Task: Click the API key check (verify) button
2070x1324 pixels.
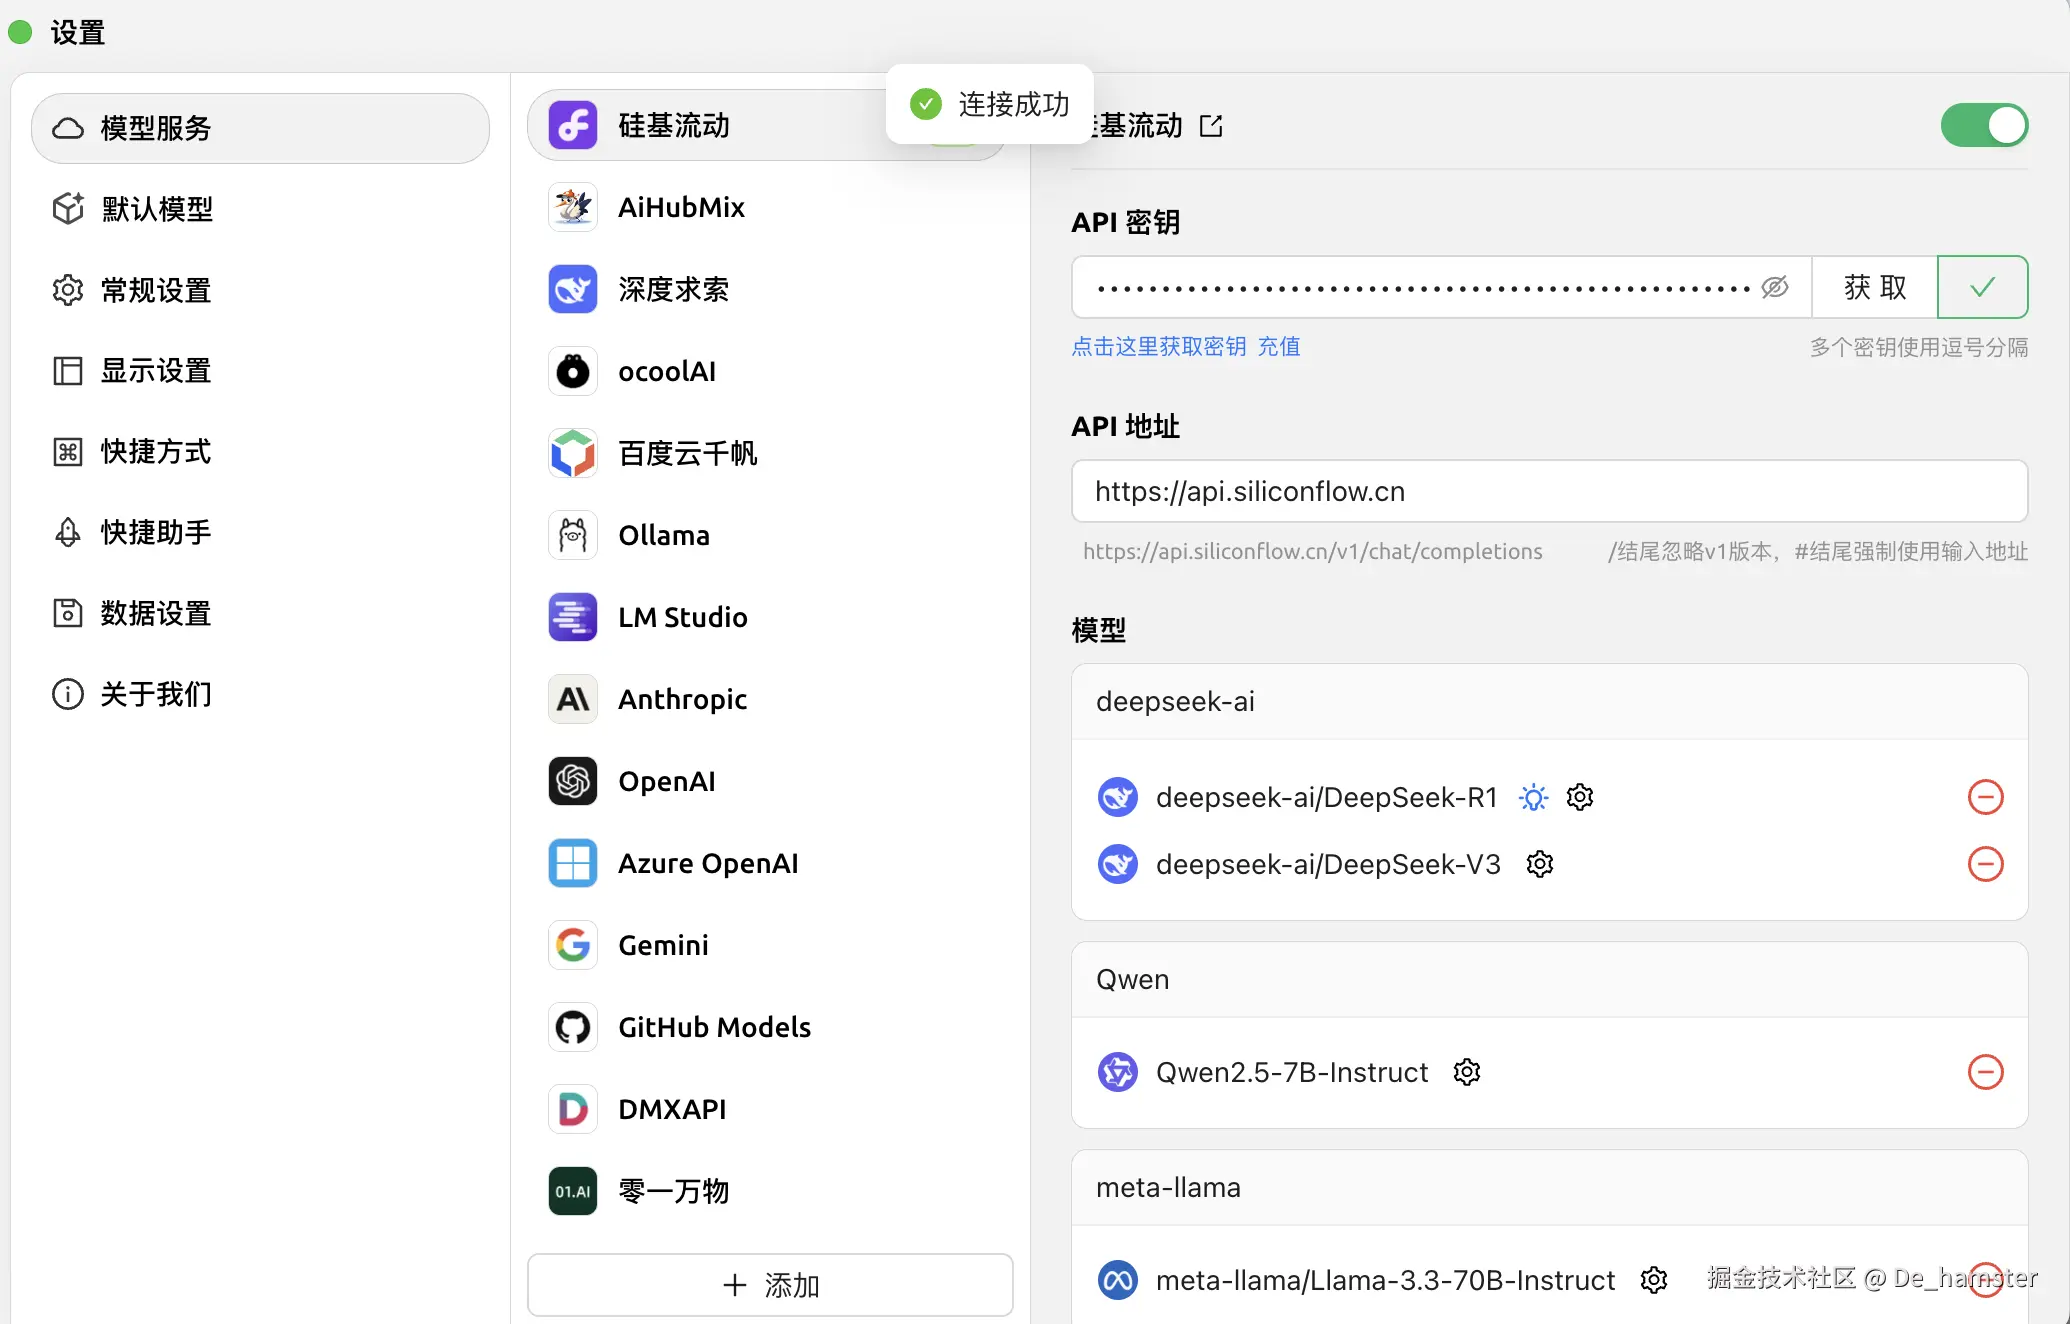Action: [x=1981, y=288]
